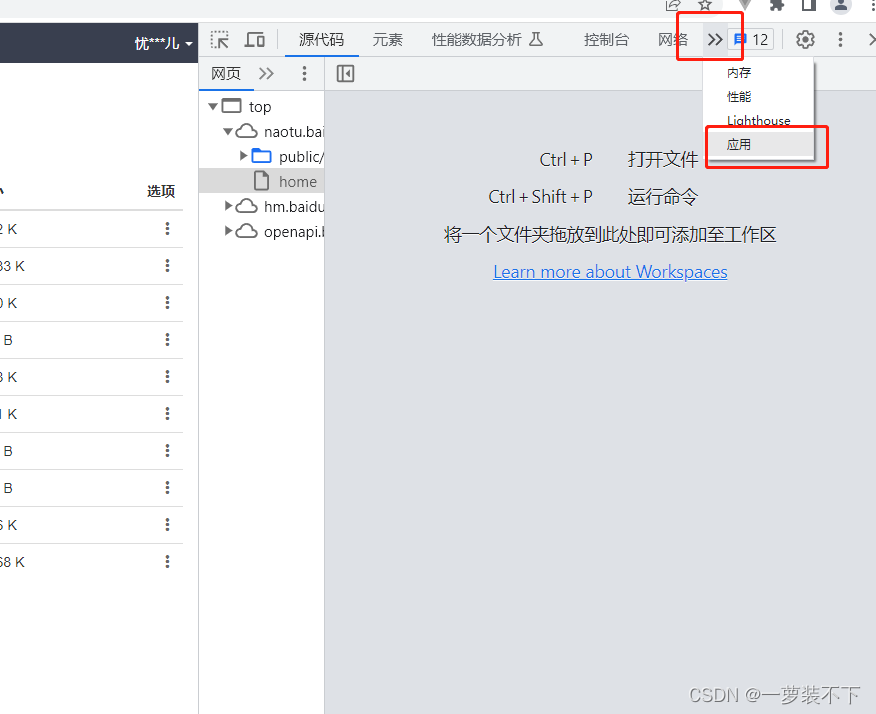Open the user account dropdown in page header
This screenshot has width=876, height=714.
click(x=163, y=43)
